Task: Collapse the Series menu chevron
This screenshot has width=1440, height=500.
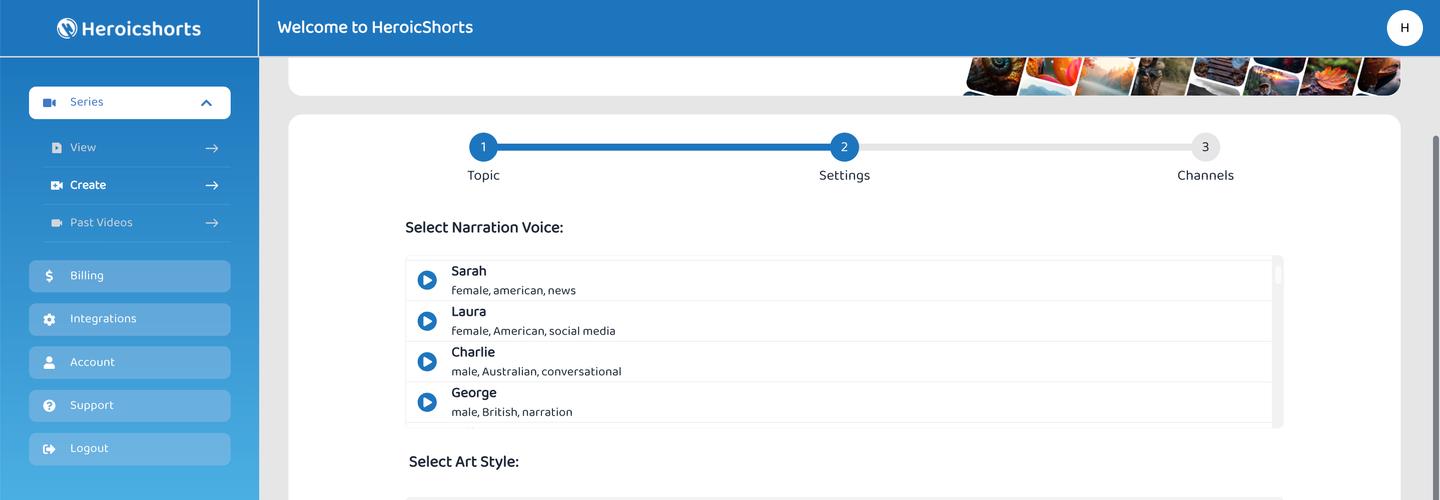Action: 206,103
